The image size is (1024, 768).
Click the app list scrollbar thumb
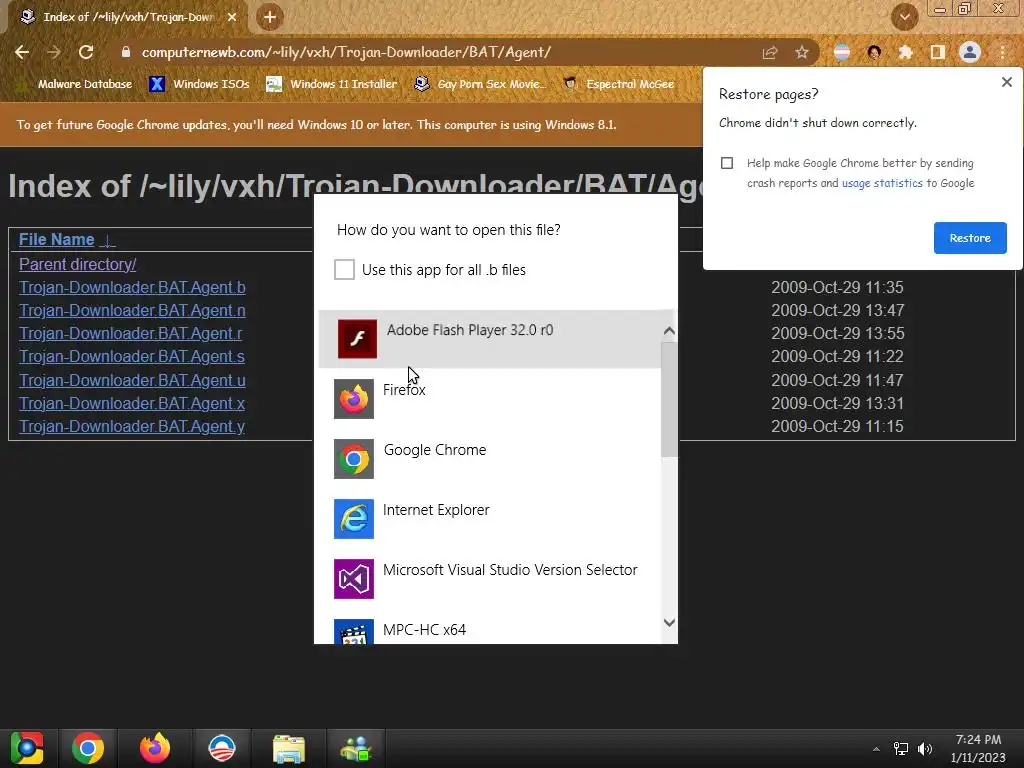point(669,400)
